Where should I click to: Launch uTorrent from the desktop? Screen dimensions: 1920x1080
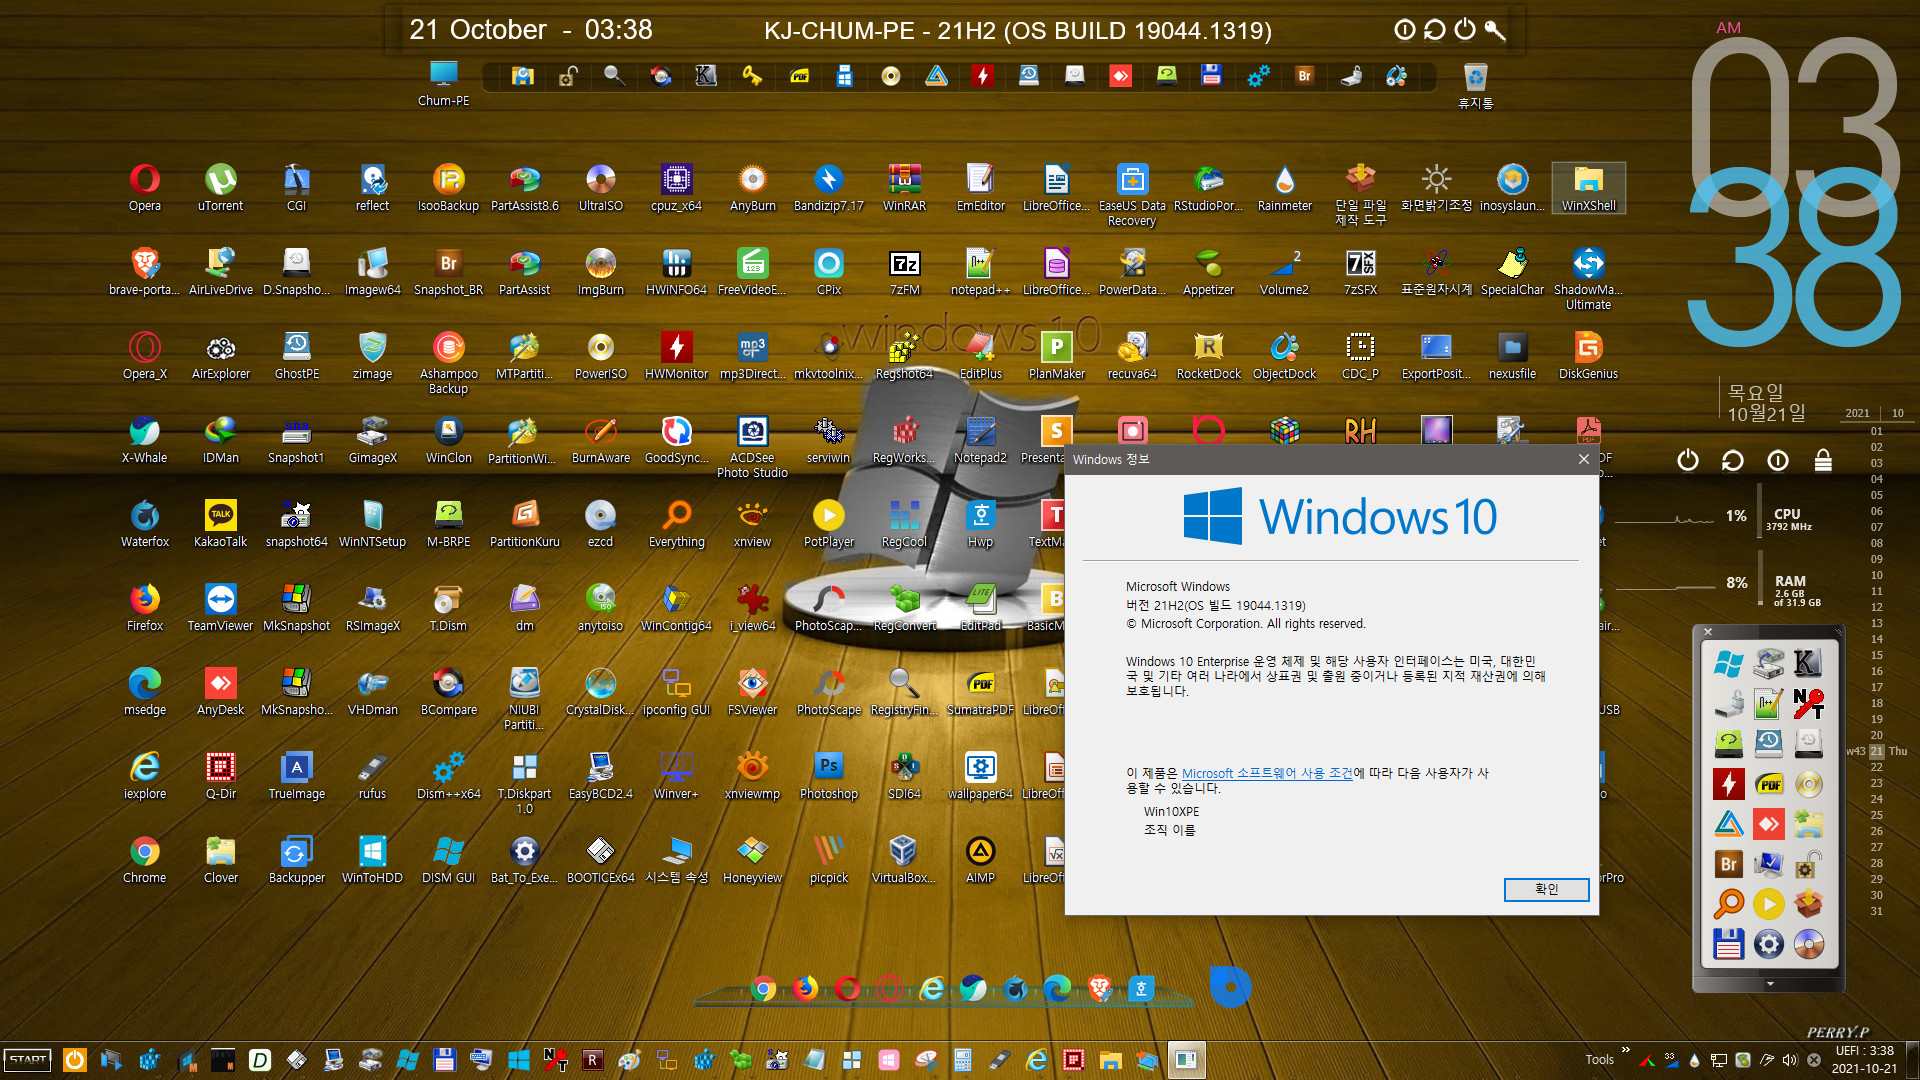220,188
